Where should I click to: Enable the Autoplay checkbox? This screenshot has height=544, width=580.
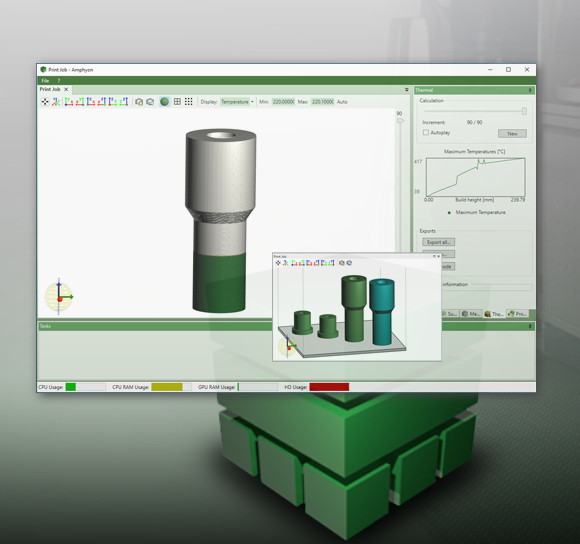pyautogui.click(x=426, y=132)
